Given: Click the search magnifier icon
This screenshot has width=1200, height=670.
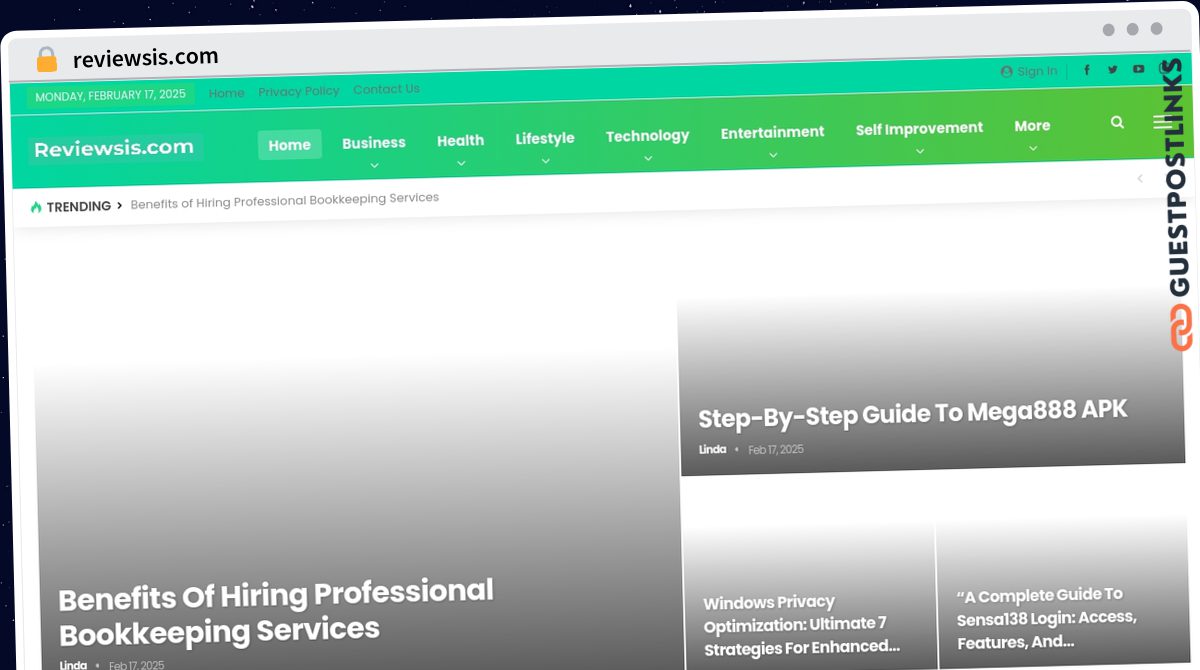Looking at the screenshot, I should tap(1117, 122).
